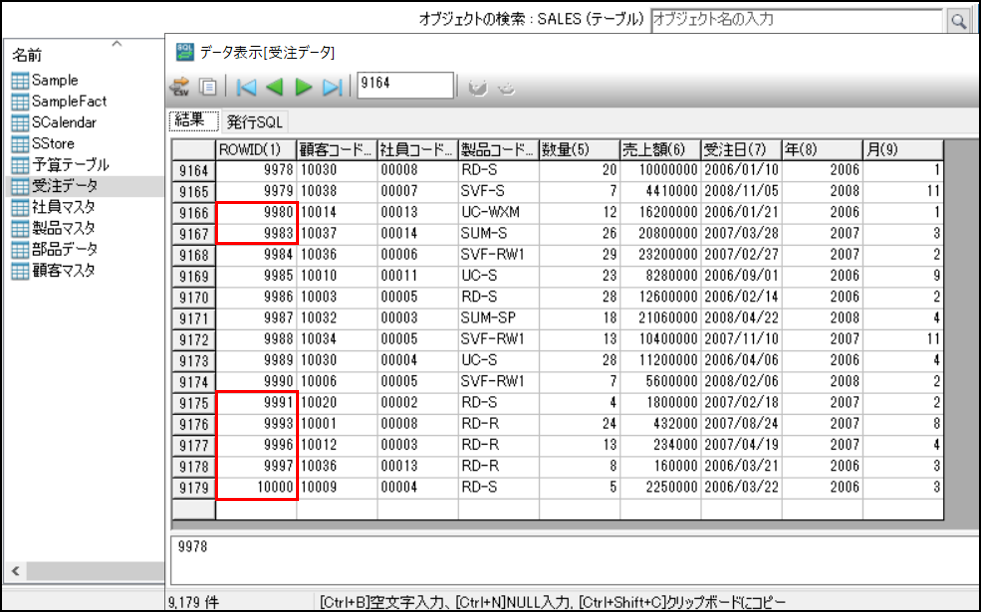Viewport: 981px width, 612px height.
Task: Click the row number field showing 9164
Action: click(x=404, y=85)
